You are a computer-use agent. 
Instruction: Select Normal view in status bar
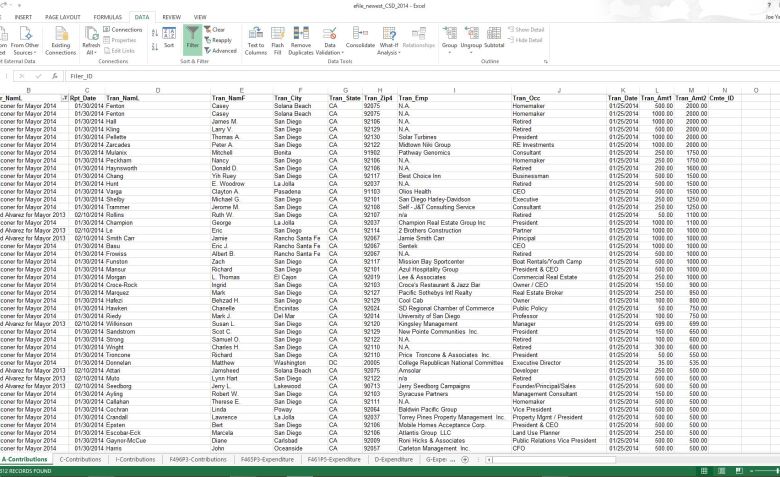tap(704, 471)
